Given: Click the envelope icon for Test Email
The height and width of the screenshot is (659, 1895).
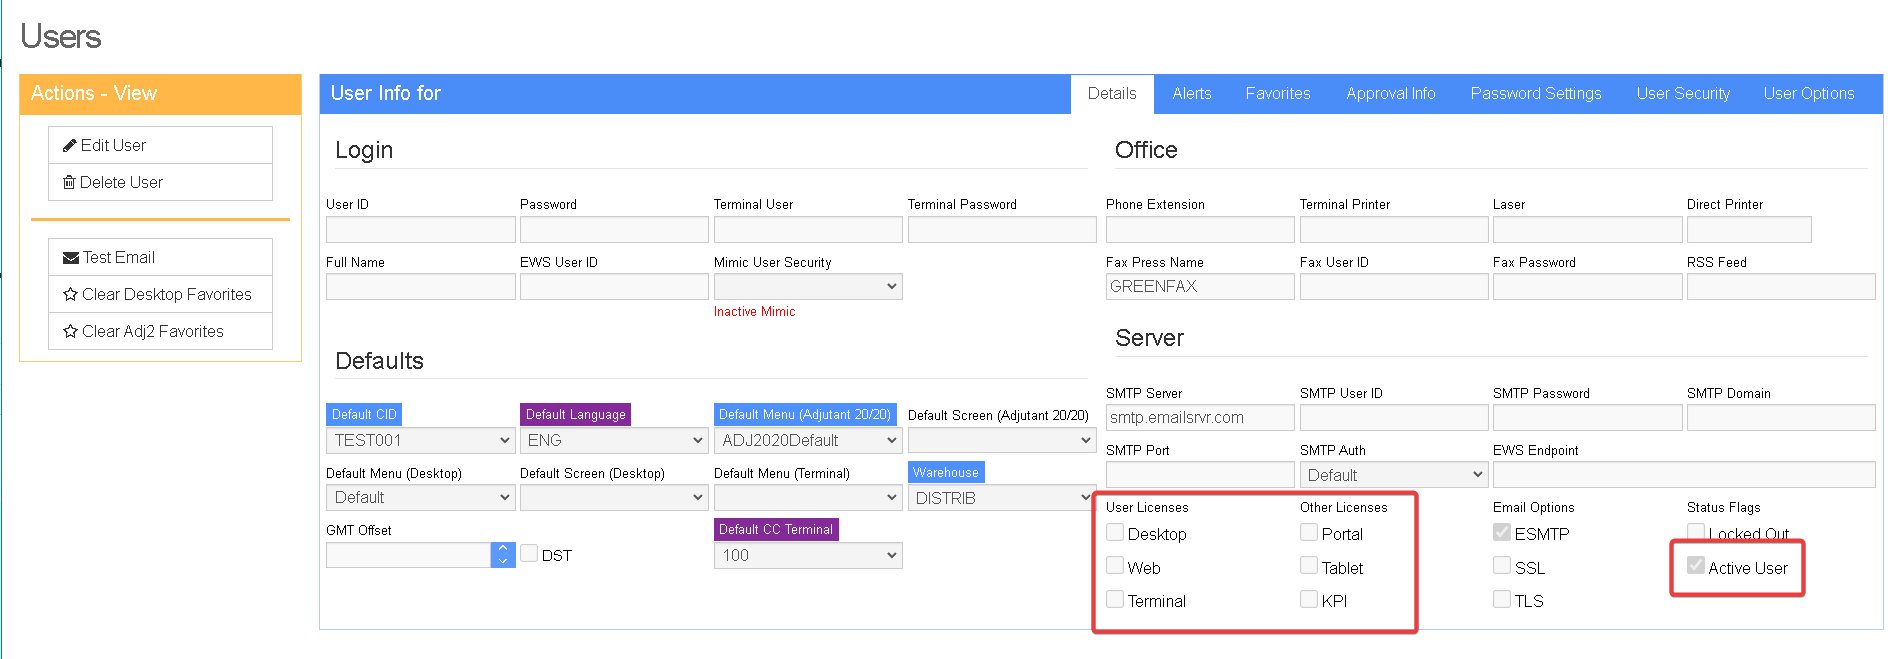Looking at the screenshot, I should click(71, 258).
